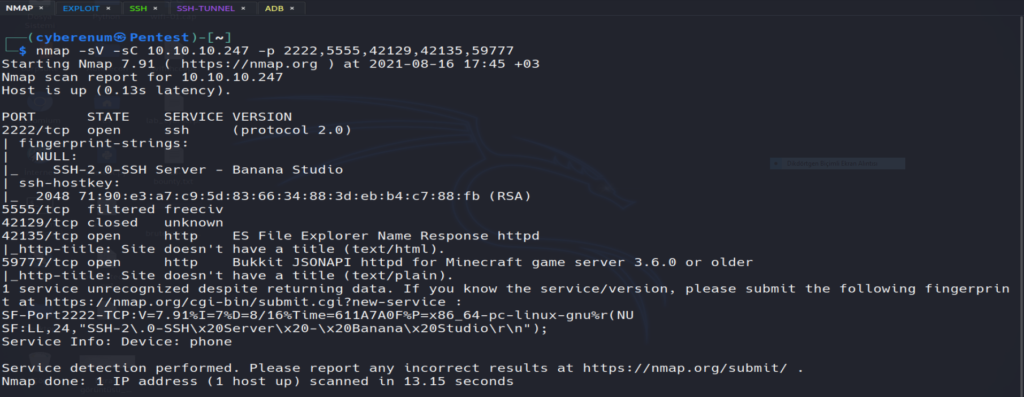The width and height of the screenshot is (1024, 397).
Task: Close the SSH-TUNNEL tab via its x icon
Action: coord(242,8)
